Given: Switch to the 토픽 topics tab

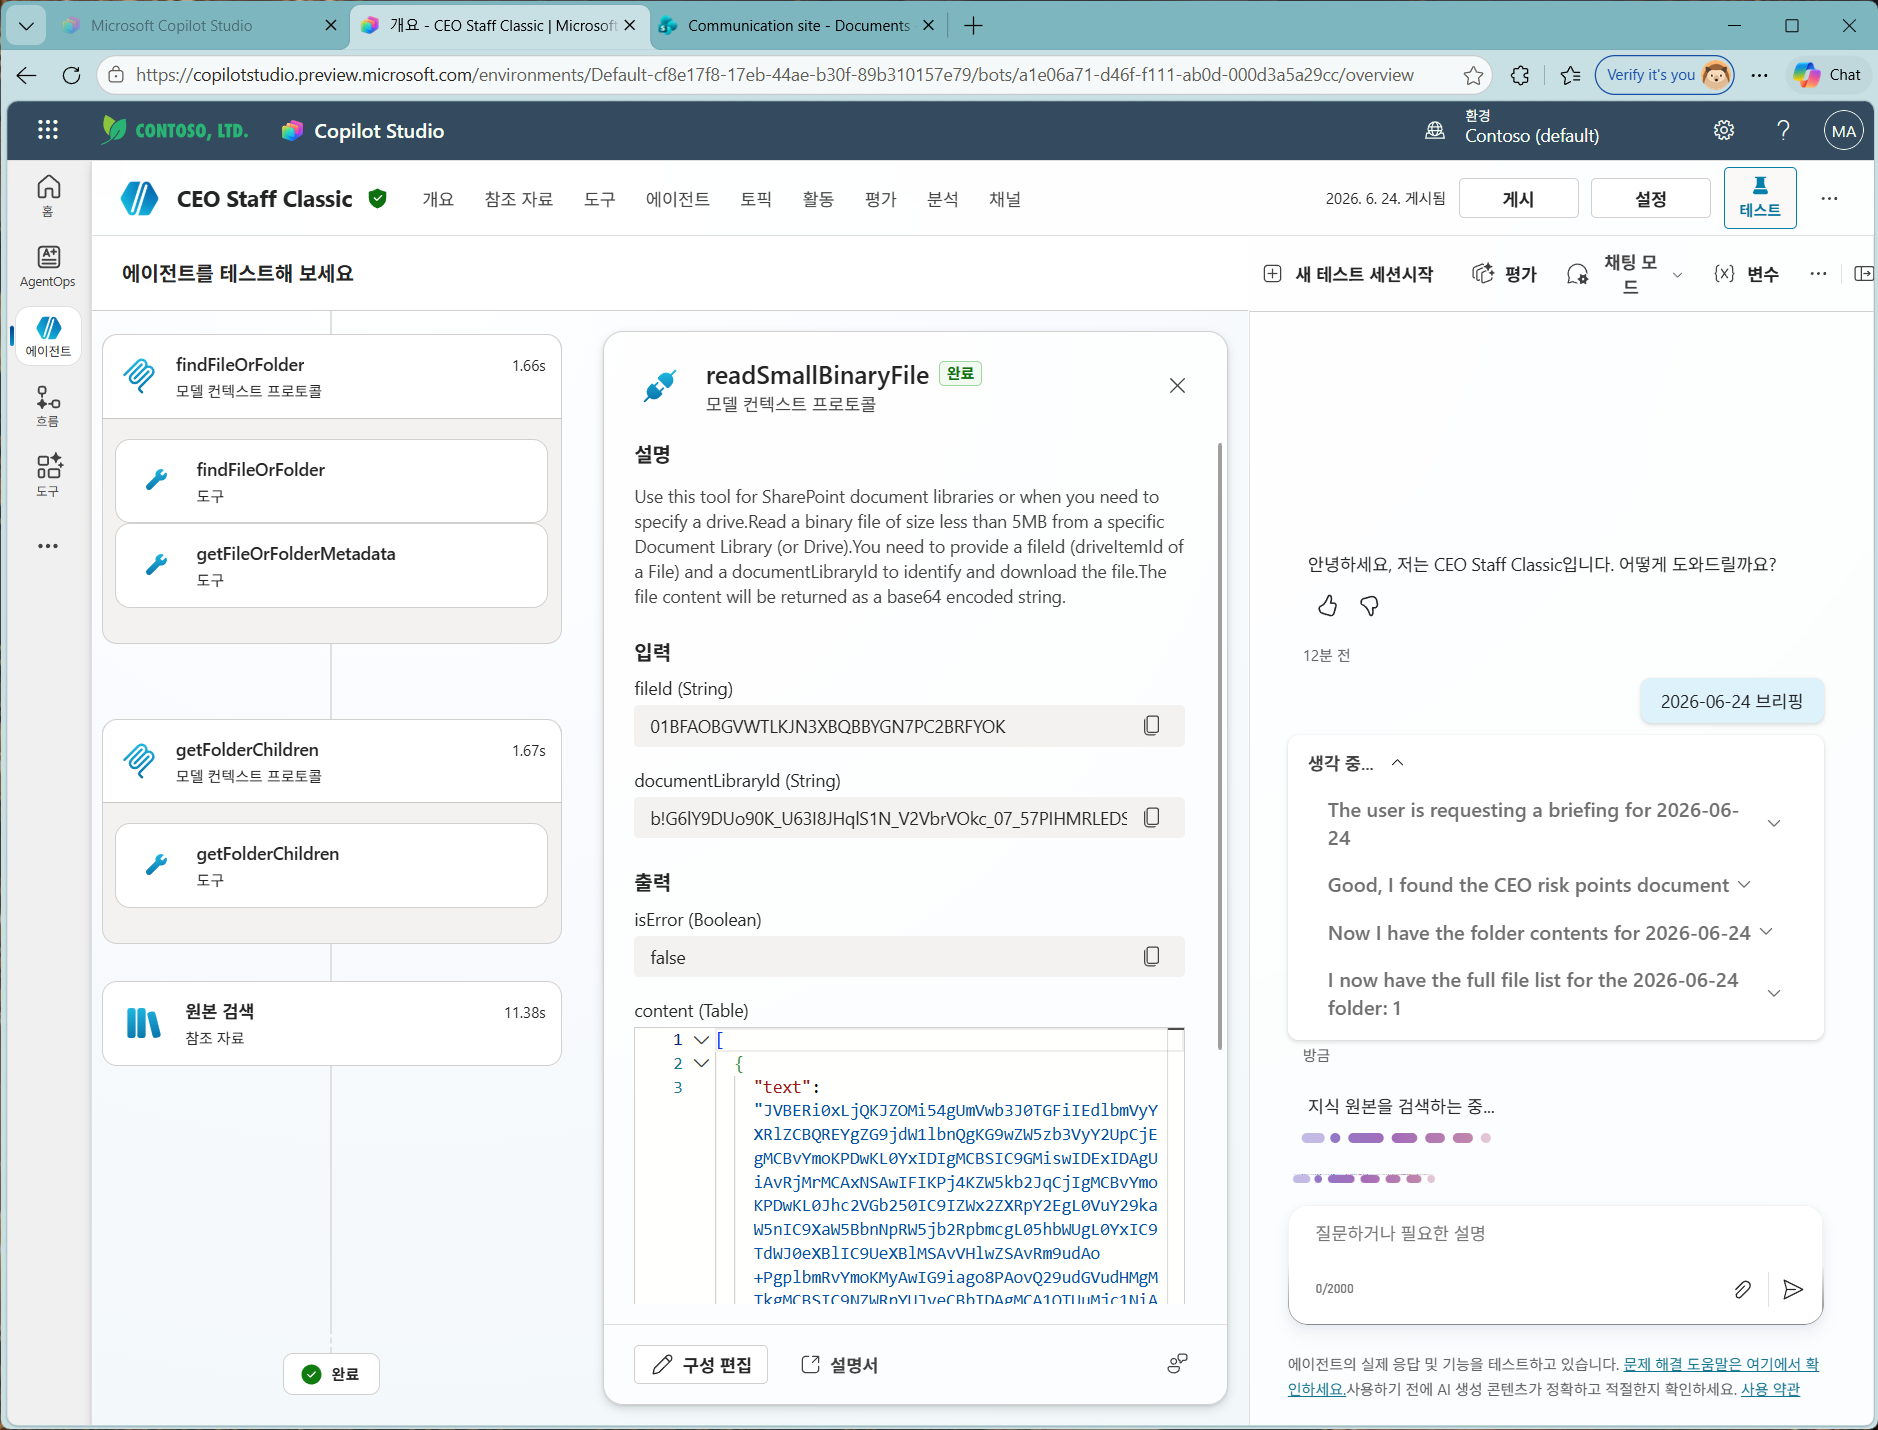Looking at the screenshot, I should pyautogui.click(x=756, y=199).
